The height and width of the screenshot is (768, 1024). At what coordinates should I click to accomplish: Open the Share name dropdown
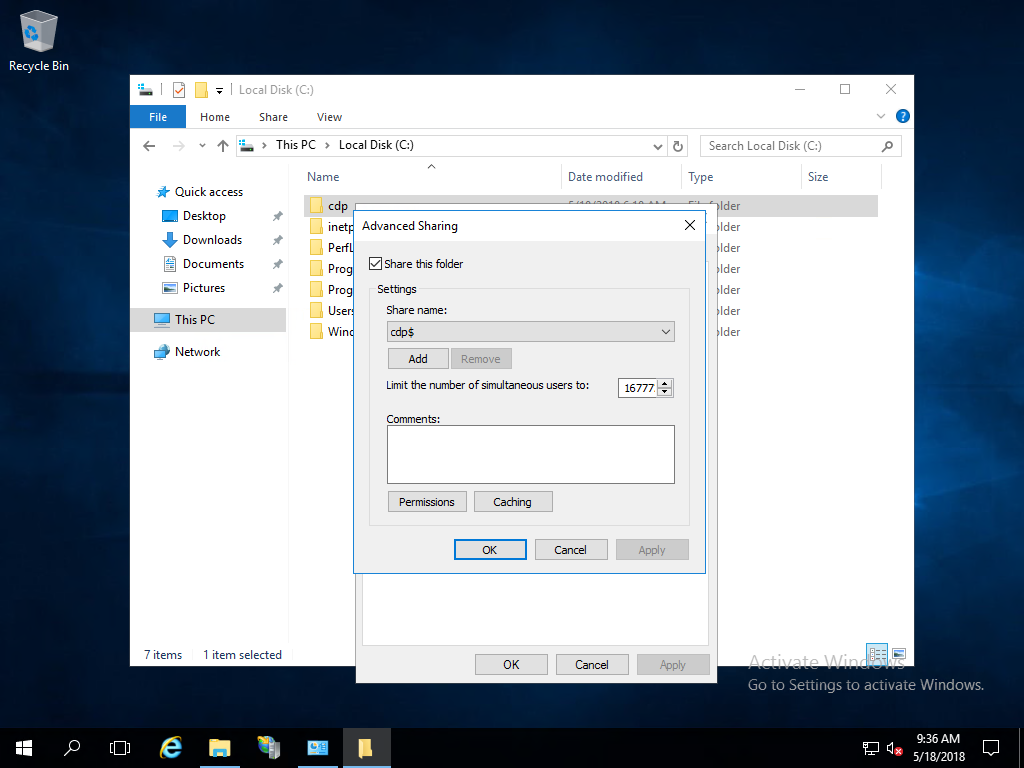[x=666, y=332]
